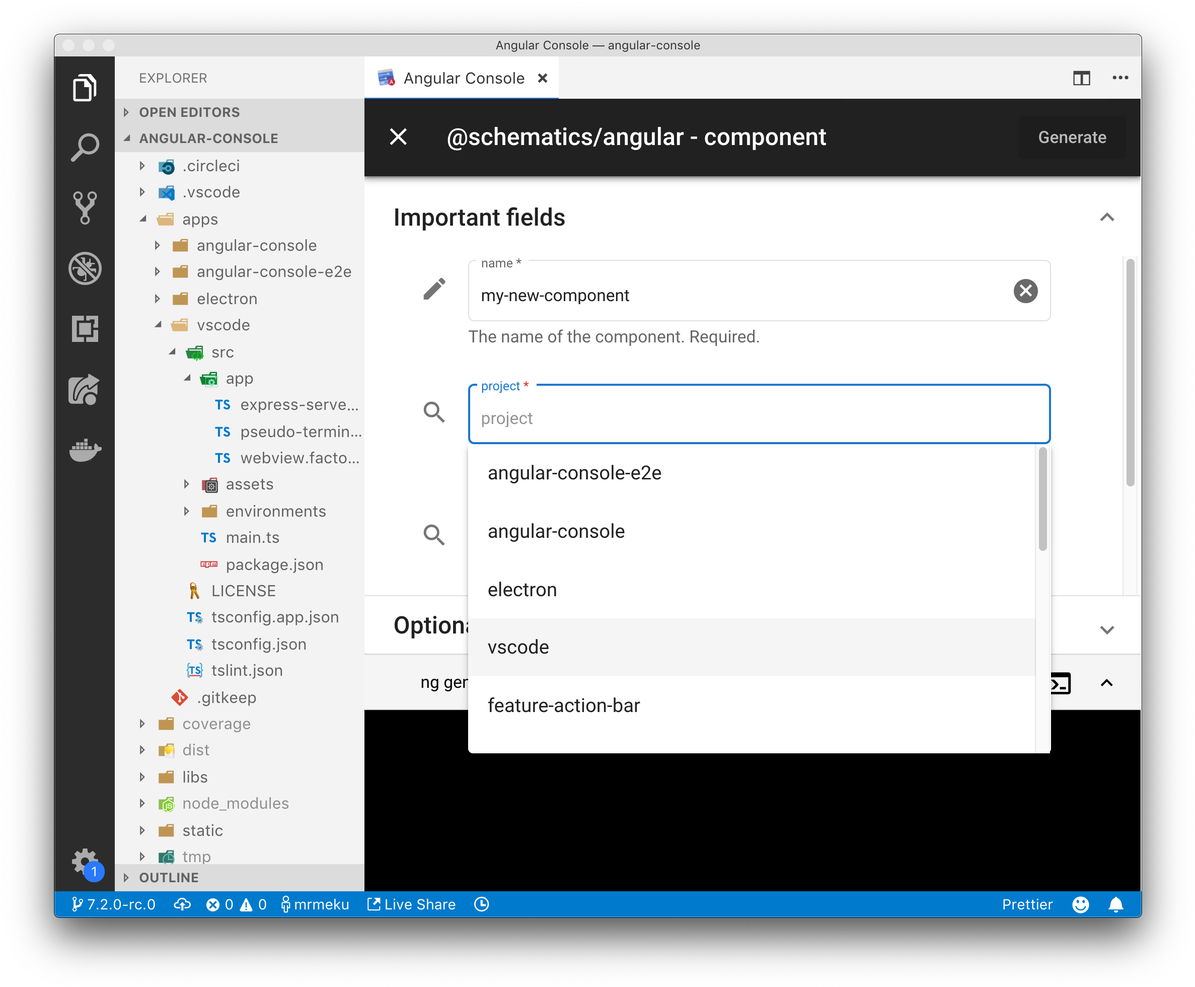Click Live Share in status bar
This screenshot has width=1195, height=987.
point(411,904)
